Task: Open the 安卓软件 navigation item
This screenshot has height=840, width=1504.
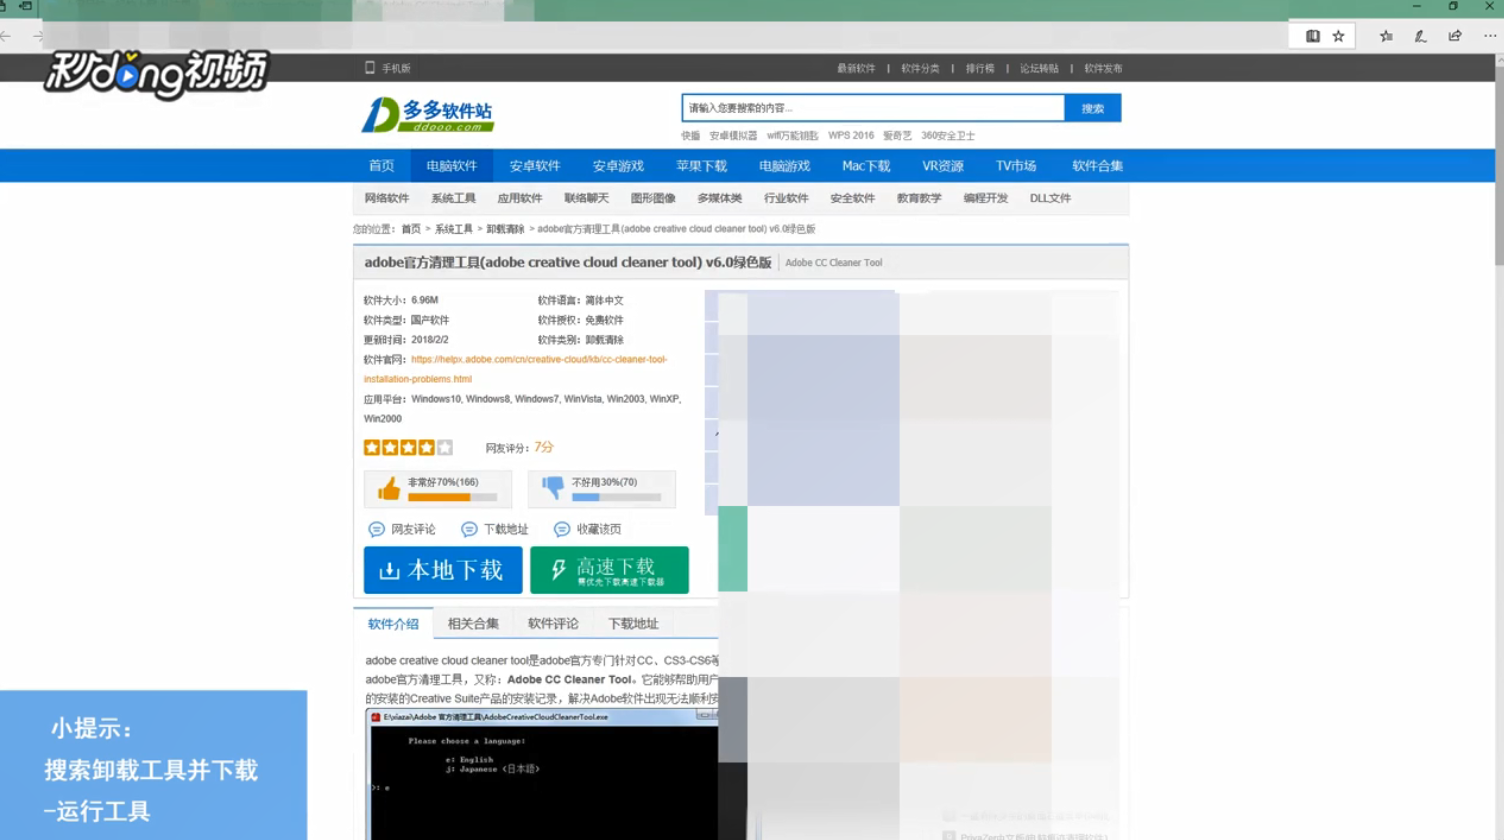Action: pos(535,166)
